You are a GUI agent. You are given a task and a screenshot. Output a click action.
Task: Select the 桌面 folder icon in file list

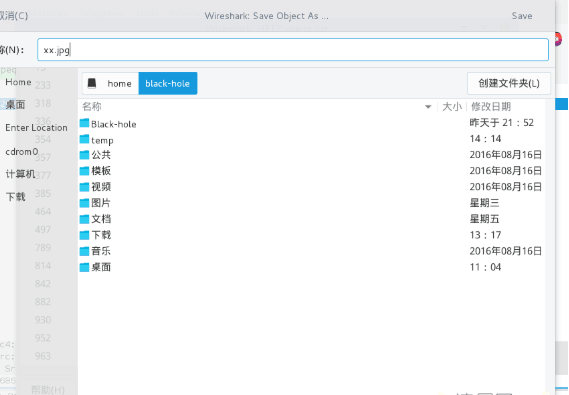[85, 267]
